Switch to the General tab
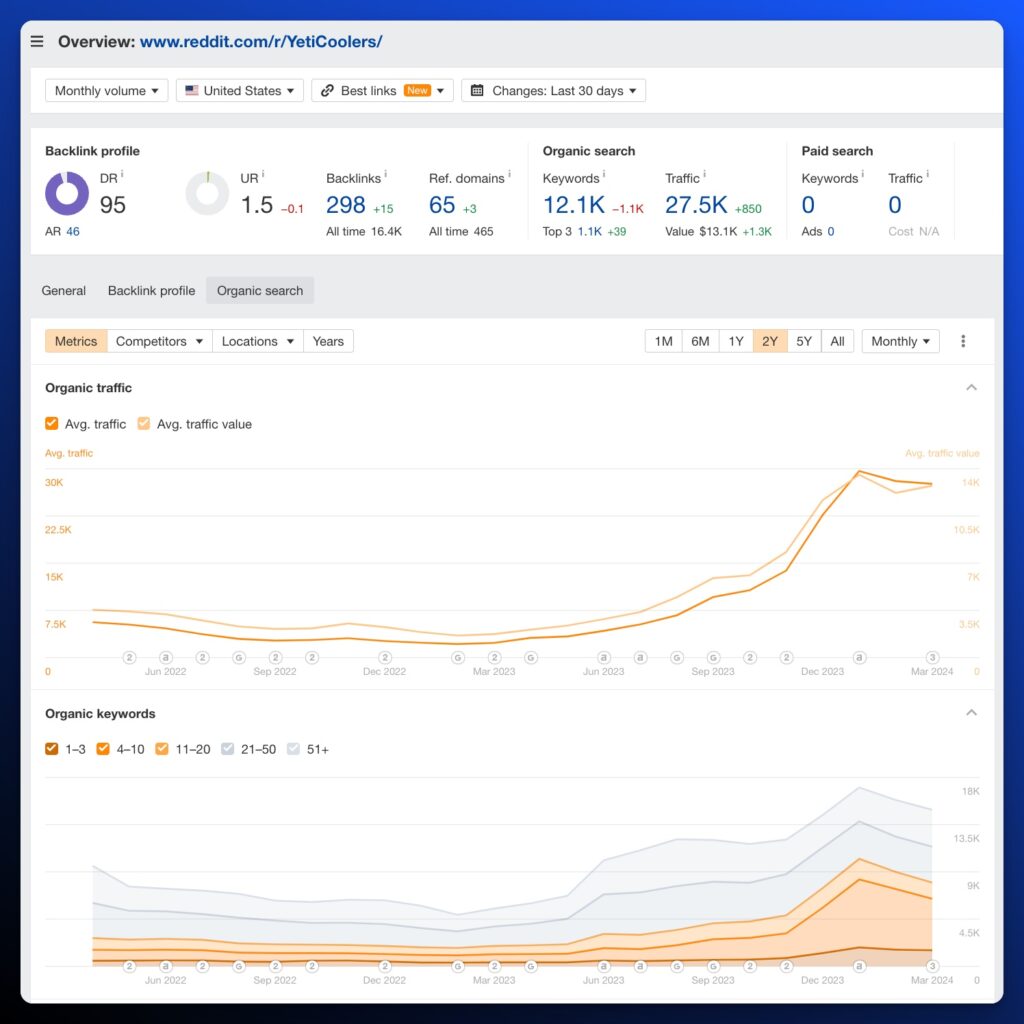 [63, 291]
